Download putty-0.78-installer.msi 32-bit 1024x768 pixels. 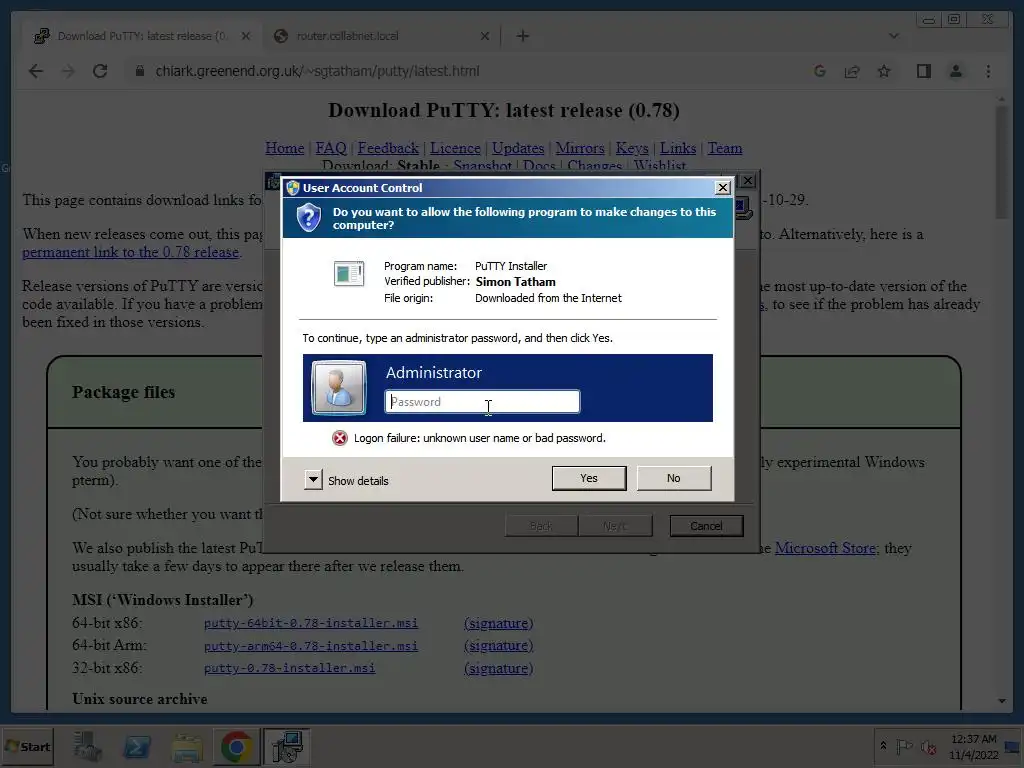(x=289, y=668)
